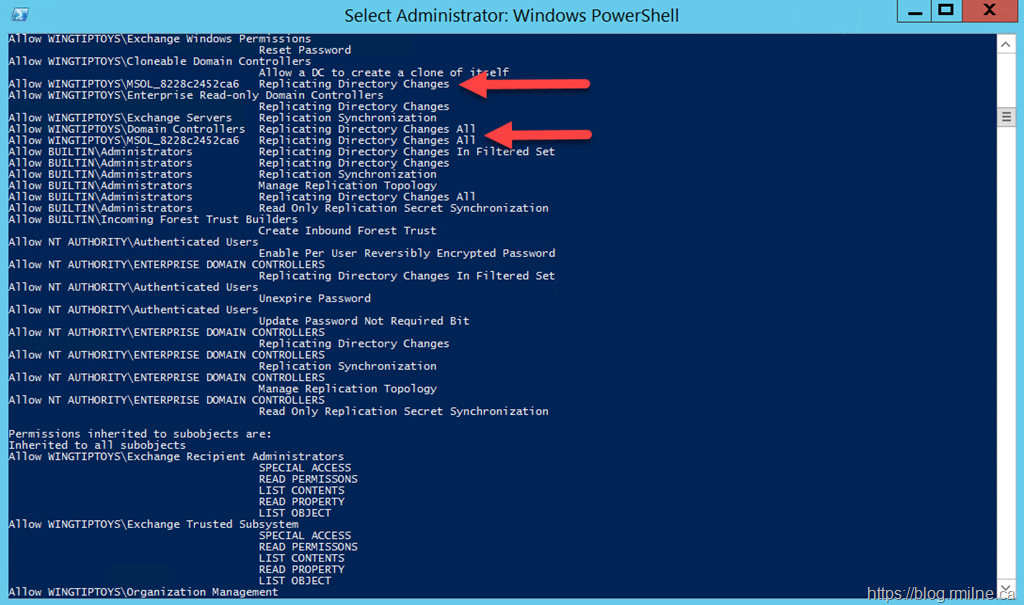This screenshot has height=605, width=1024.
Task: Close the Windows PowerShell window
Action: pos(990,12)
